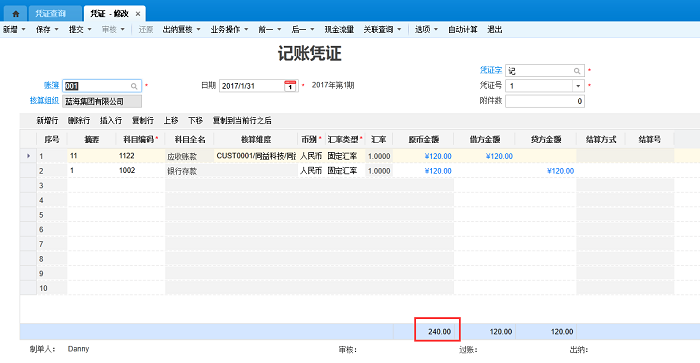Viewport: 700px width, 363px height.
Task: Expand the 业务操作 menu
Action: click(x=229, y=29)
